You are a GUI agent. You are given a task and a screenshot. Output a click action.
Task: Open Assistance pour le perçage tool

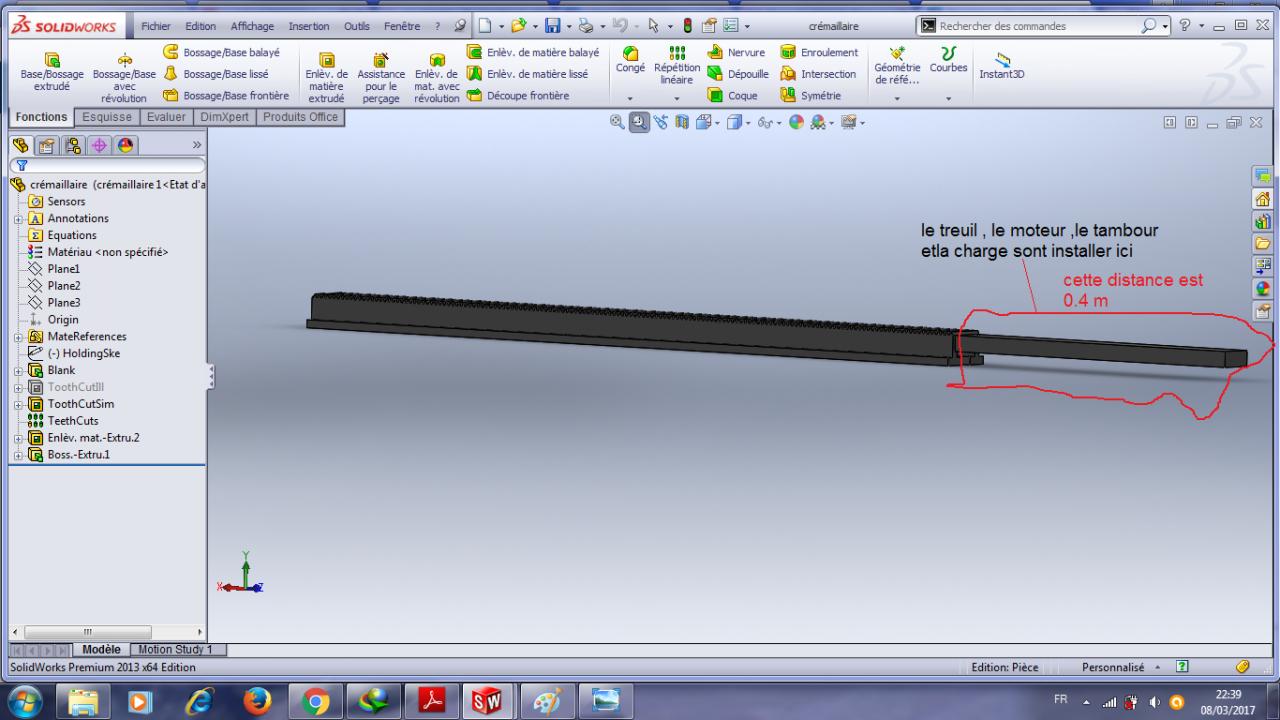[381, 78]
